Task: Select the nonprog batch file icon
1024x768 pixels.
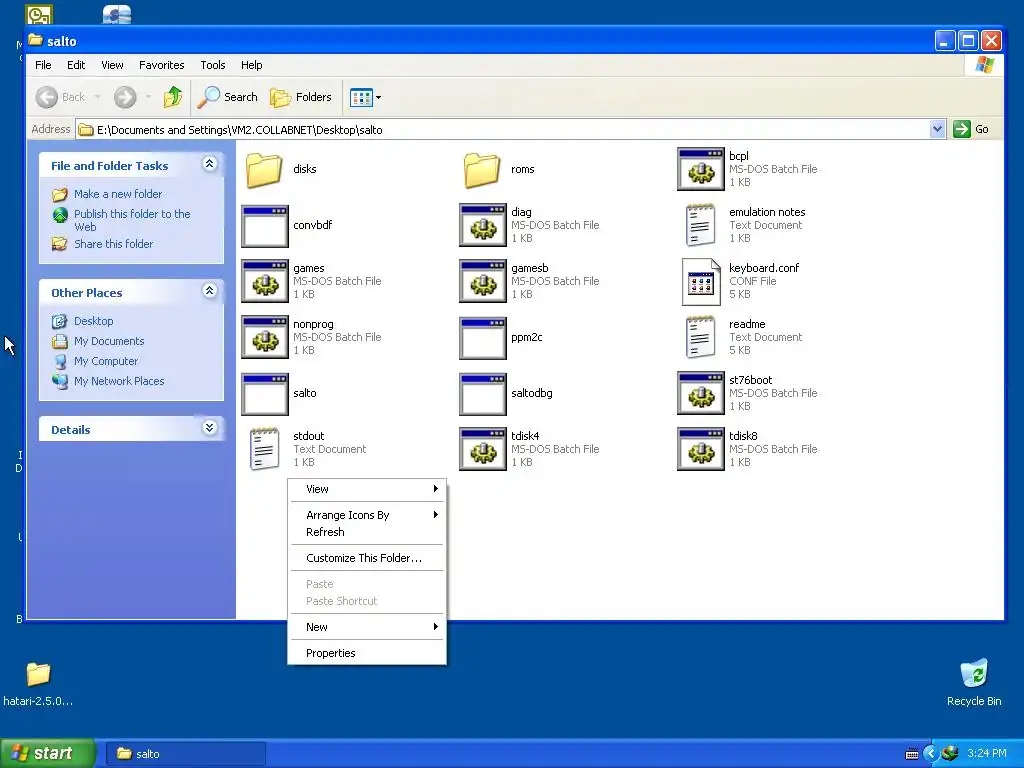Action: click(x=264, y=338)
